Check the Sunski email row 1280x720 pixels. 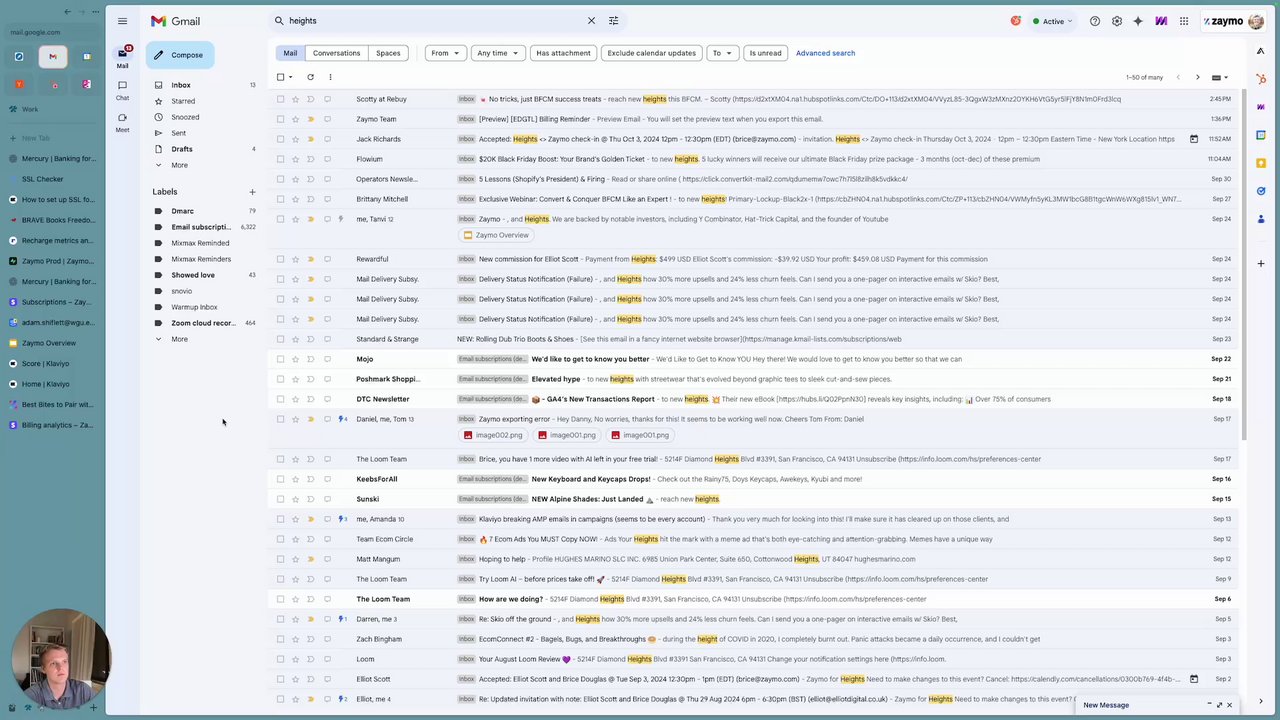(280, 499)
